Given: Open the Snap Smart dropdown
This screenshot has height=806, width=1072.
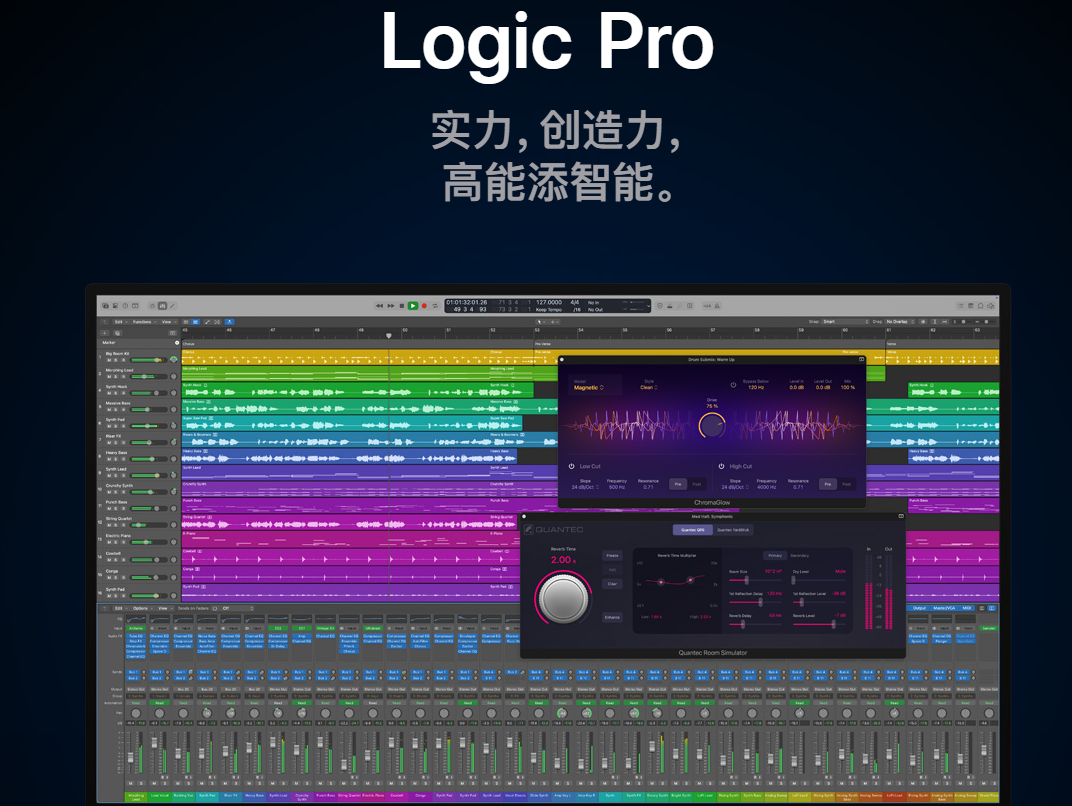Looking at the screenshot, I should [x=845, y=321].
